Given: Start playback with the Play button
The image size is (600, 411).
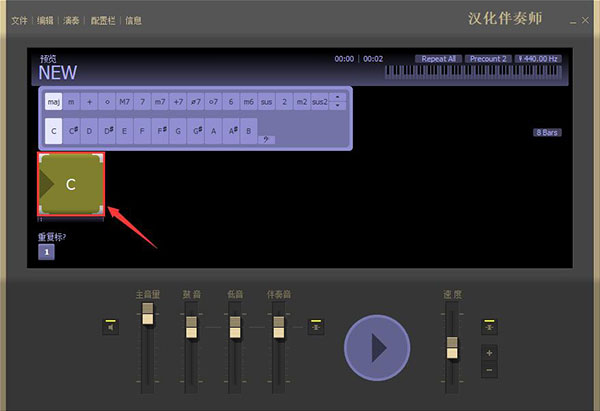Looking at the screenshot, I should point(377,348).
